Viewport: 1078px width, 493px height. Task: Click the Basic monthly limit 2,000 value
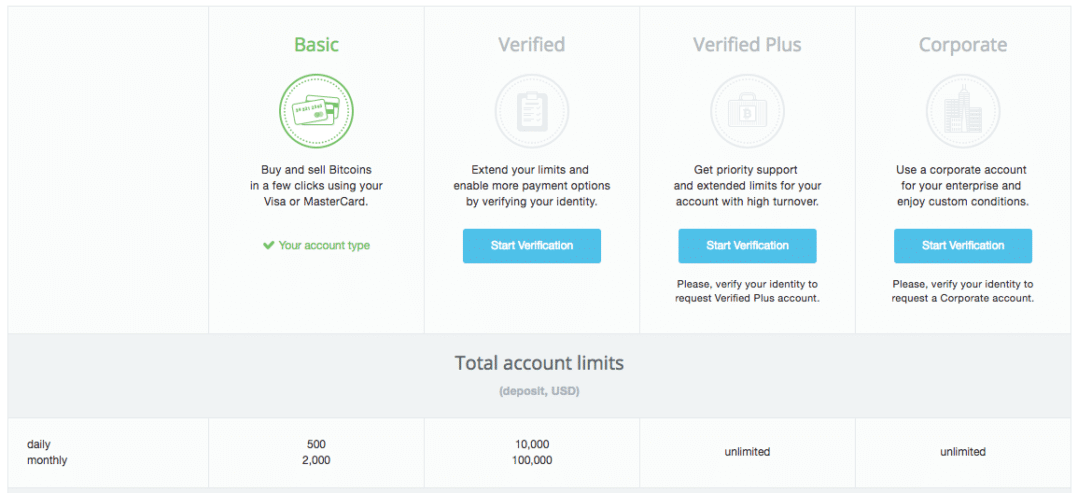pos(316,460)
